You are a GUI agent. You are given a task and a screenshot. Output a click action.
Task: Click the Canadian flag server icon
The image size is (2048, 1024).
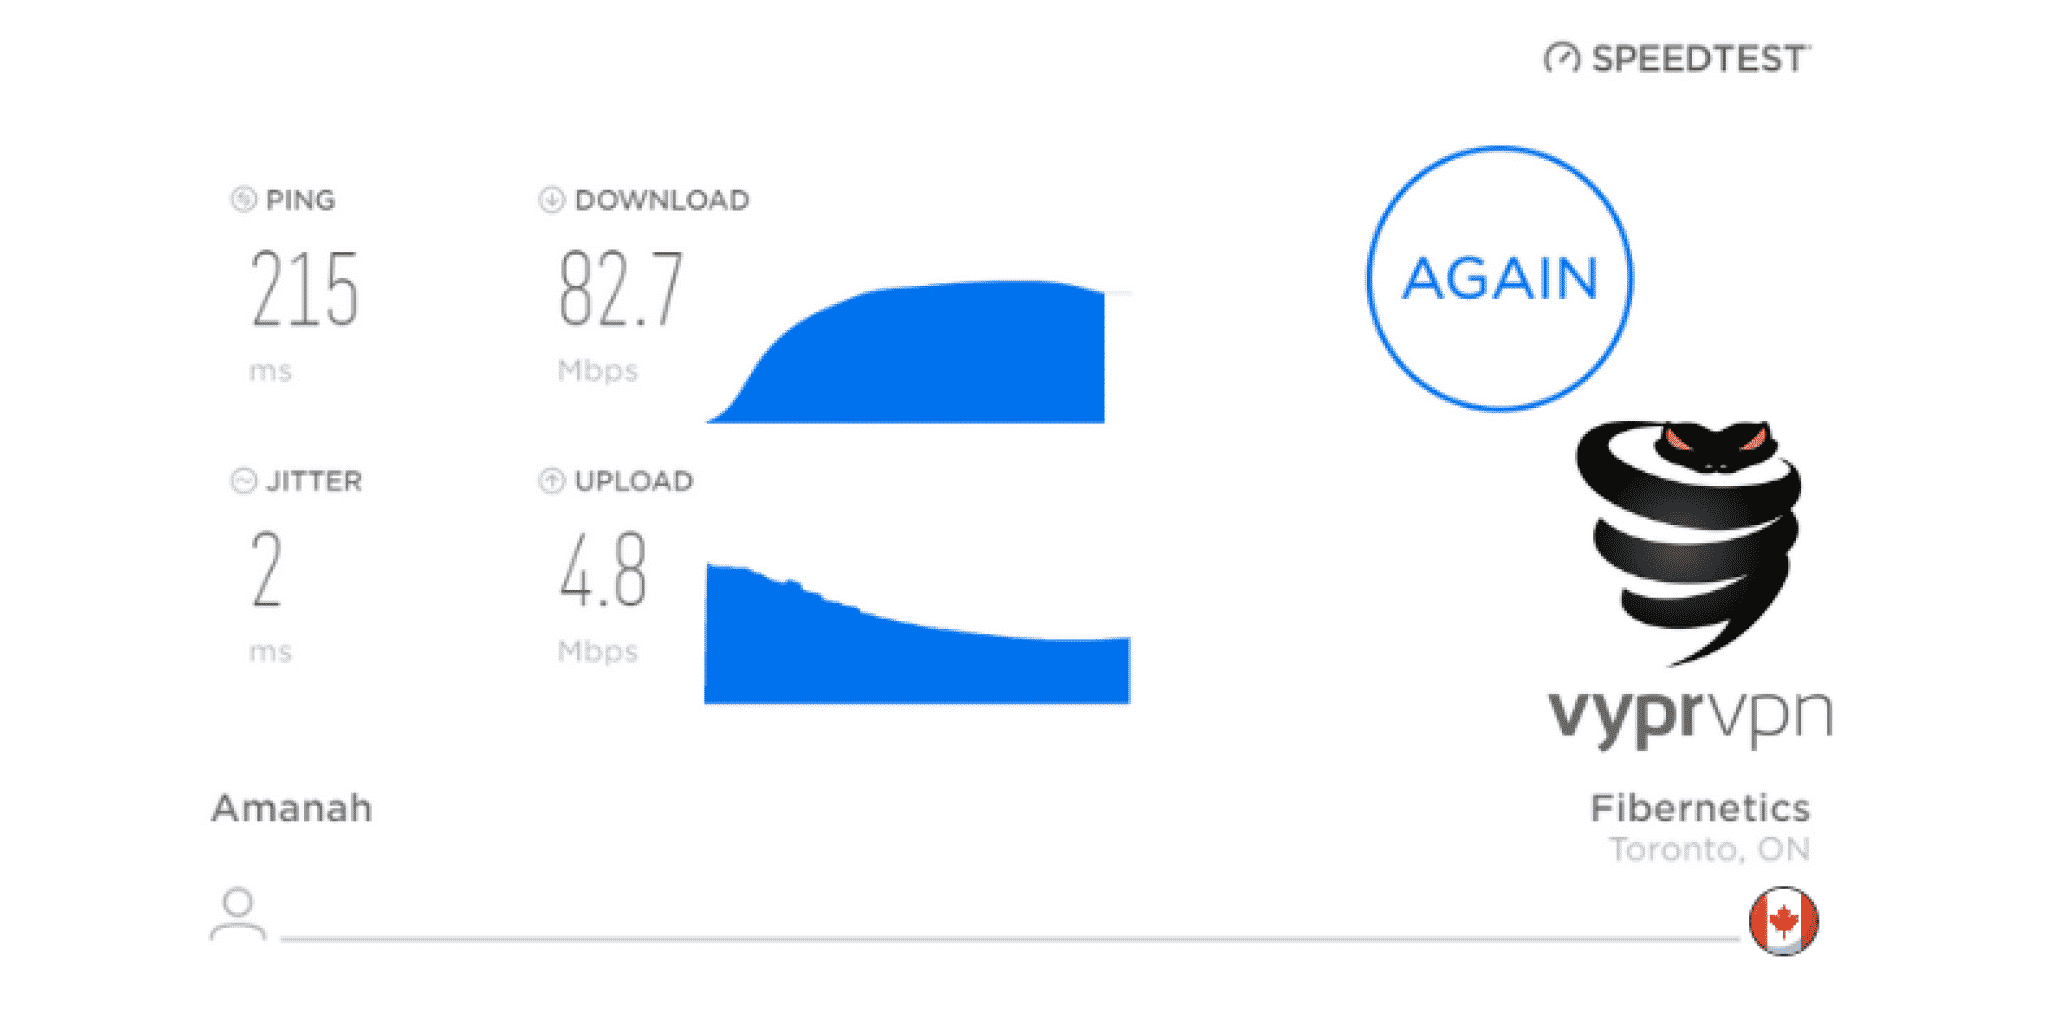(x=1783, y=920)
